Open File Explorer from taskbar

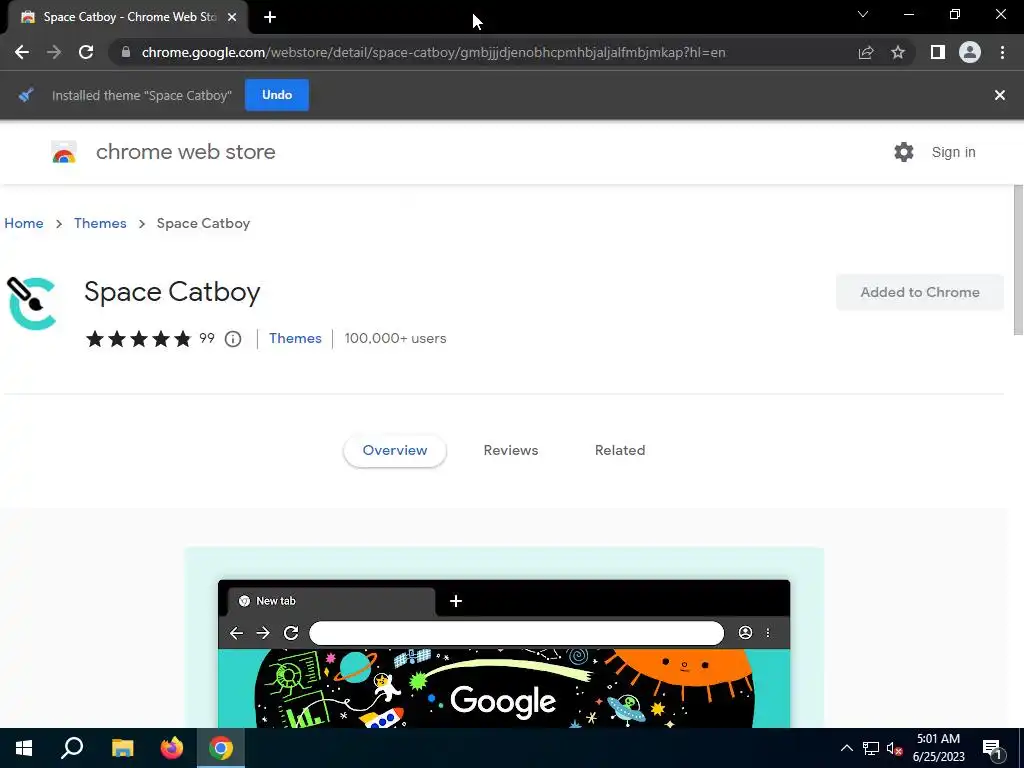click(122, 748)
